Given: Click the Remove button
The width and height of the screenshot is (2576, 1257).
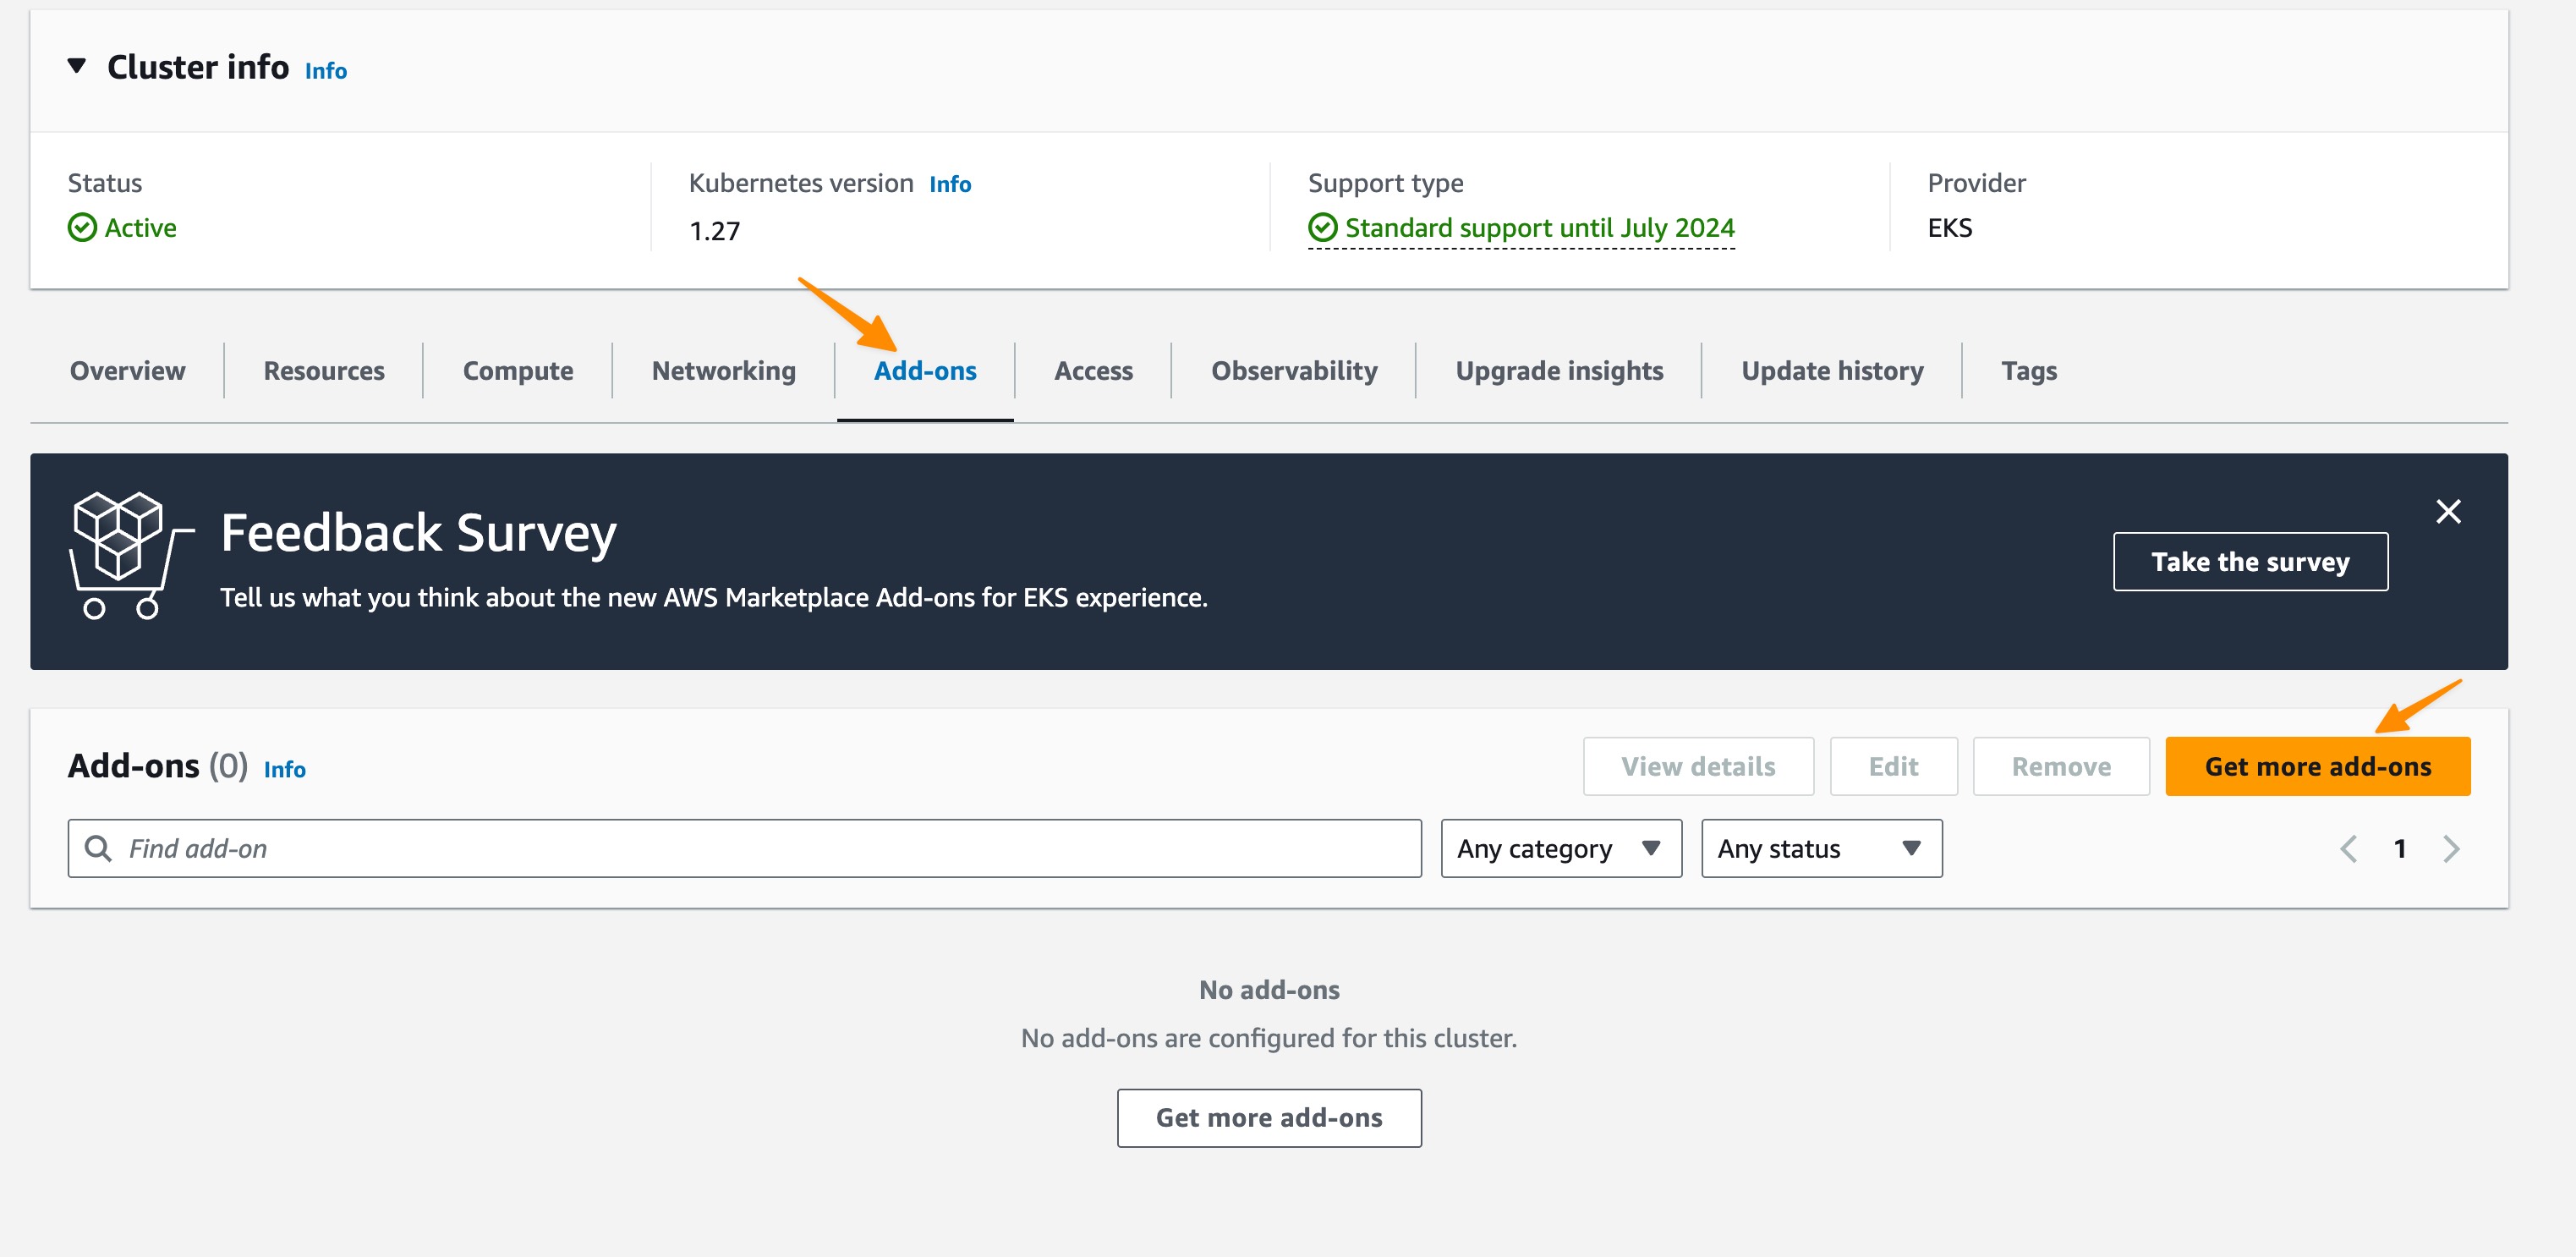Looking at the screenshot, I should point(2061,767).
